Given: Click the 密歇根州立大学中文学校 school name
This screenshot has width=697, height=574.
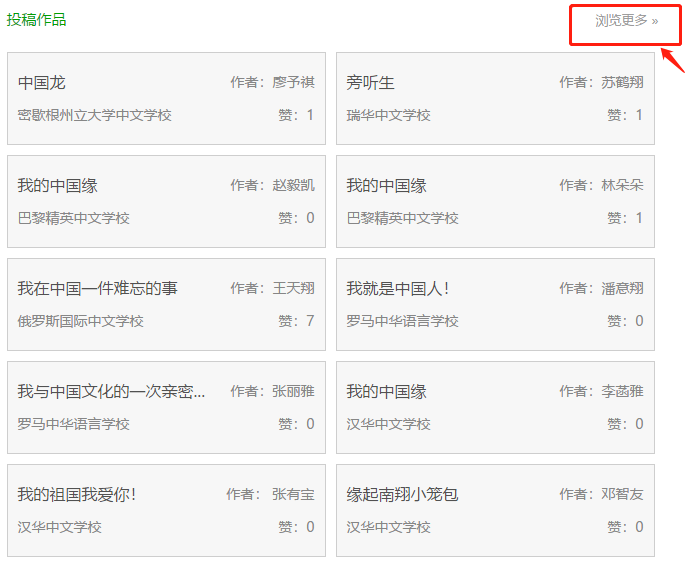Looking at the screenshot, I should (x=95, y=115).
